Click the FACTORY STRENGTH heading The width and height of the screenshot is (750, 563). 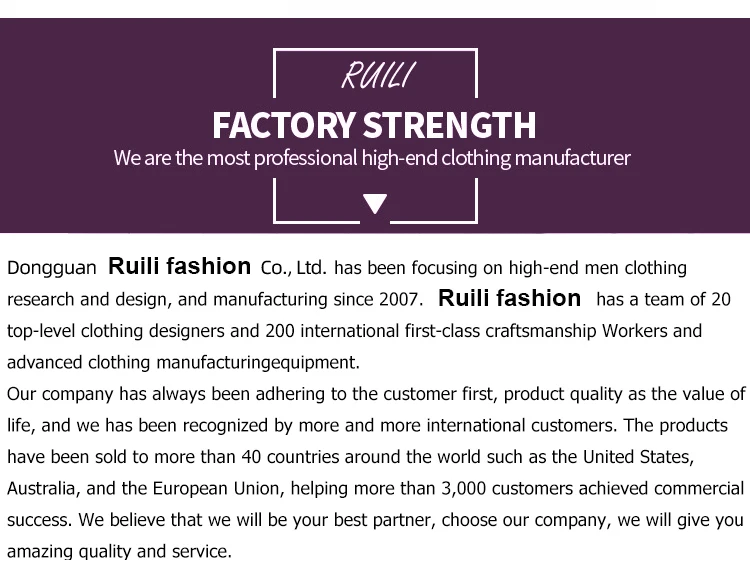click(x=375, y=125)
